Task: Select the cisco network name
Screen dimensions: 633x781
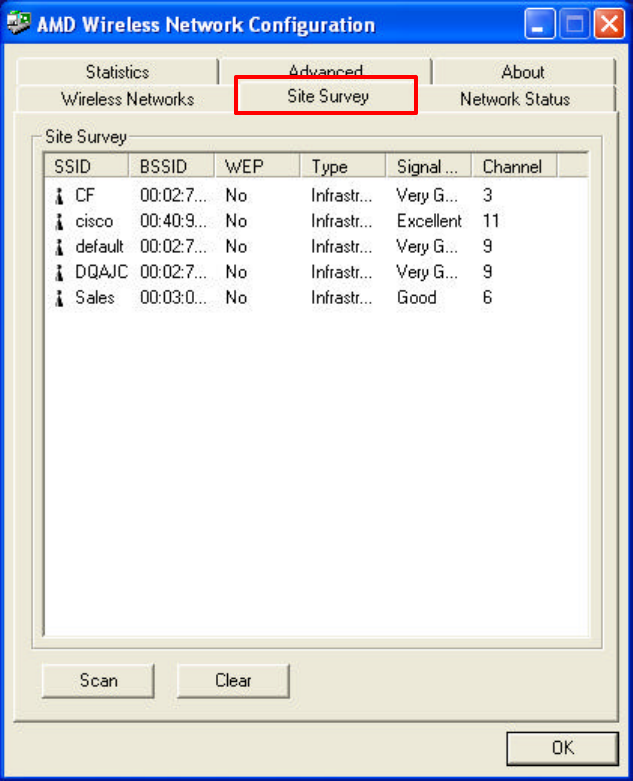Action: (94, 221)
